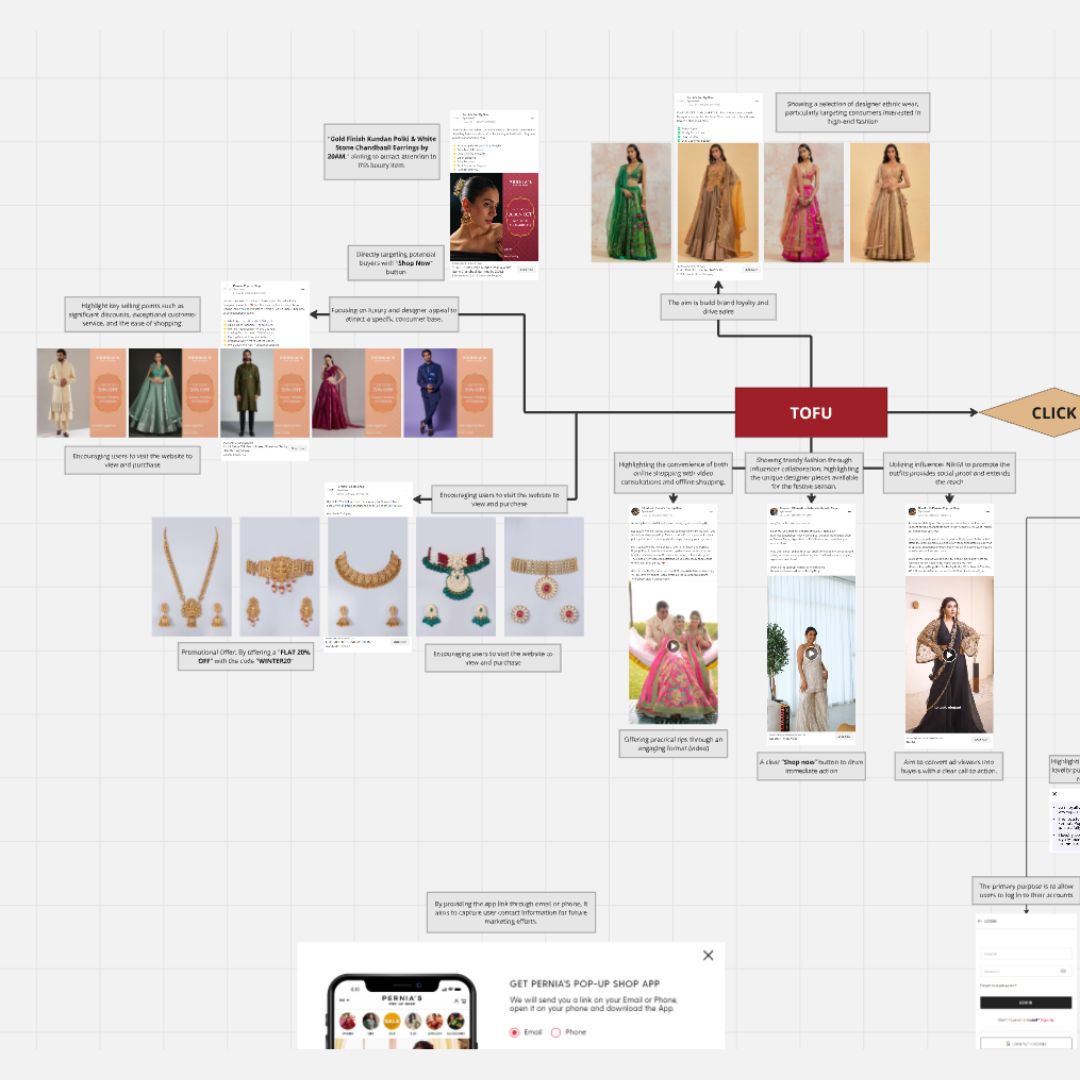Select the Email radio option
The height and width of the screenshot is (1080, 1080).
(x=515, y=1032)
